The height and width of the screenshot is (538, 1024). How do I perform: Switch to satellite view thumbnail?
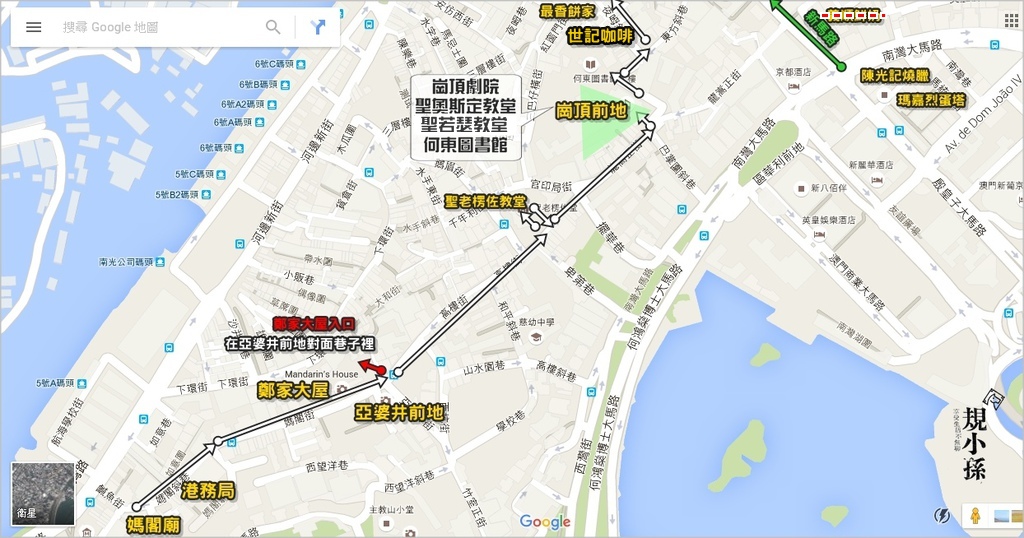click(42, 494)
